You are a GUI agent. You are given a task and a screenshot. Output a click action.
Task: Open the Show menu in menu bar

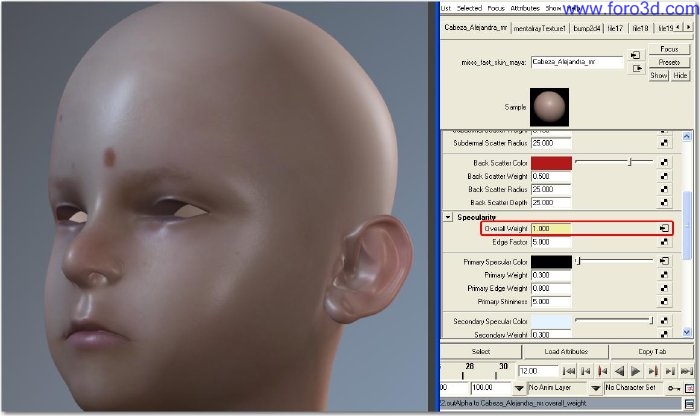(x=553, y=8)
